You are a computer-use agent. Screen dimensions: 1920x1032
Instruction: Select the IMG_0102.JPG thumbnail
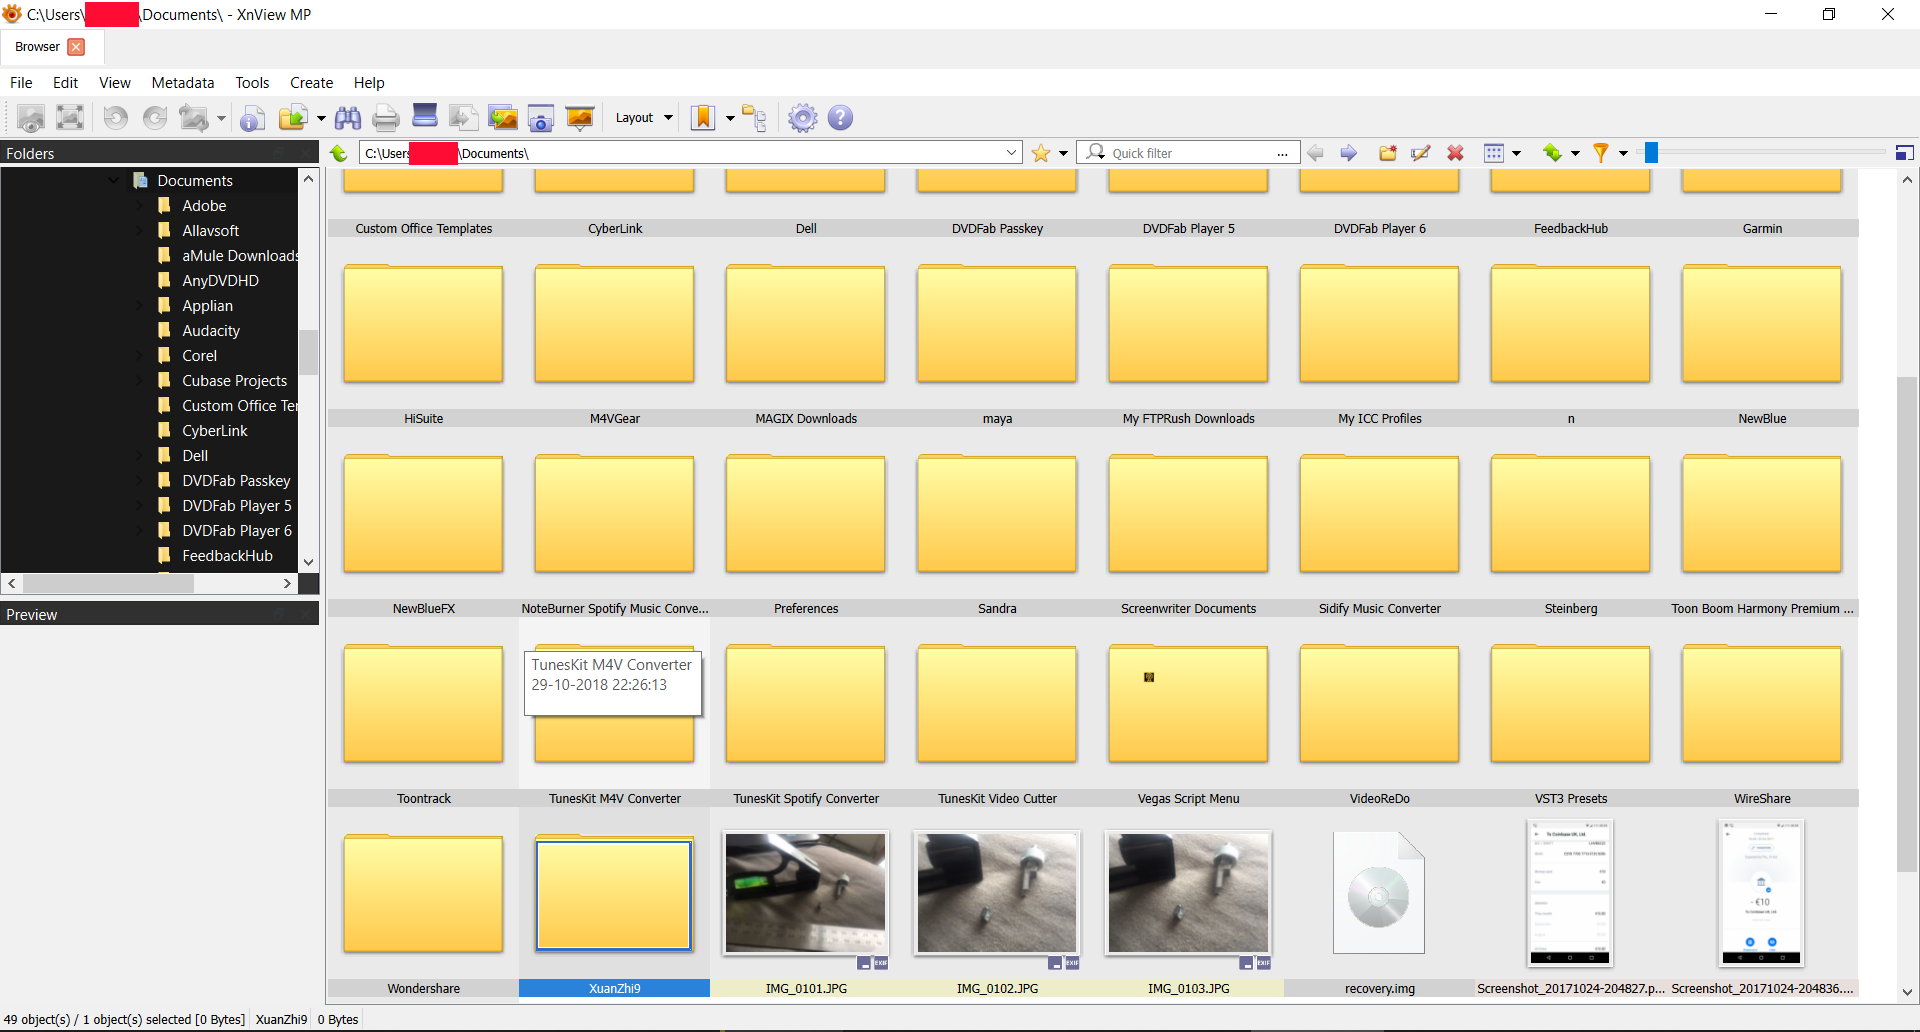997,893
